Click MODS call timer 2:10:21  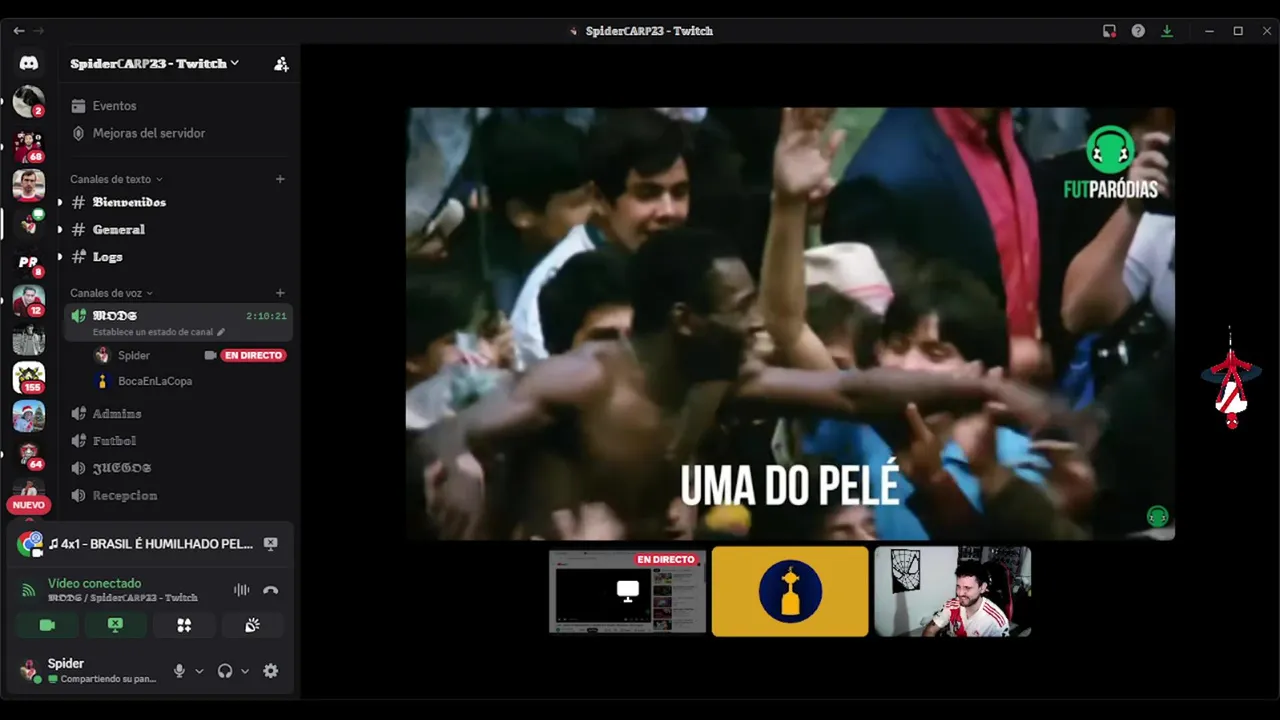click(x=266, y=316)
